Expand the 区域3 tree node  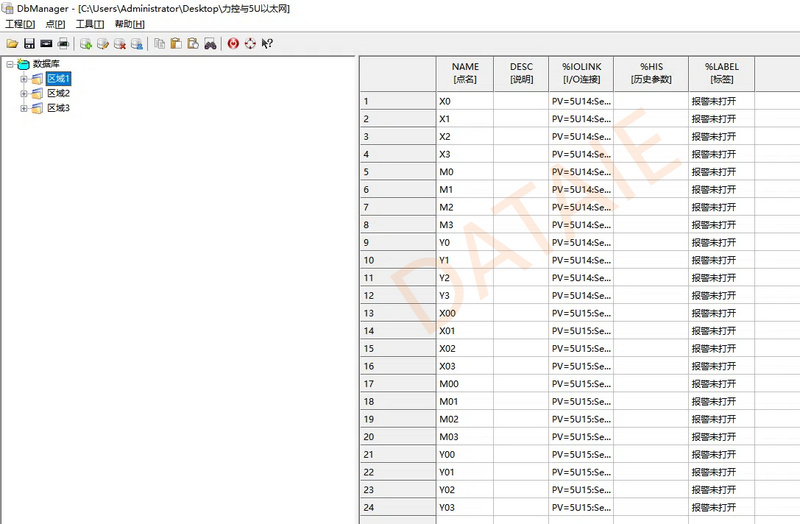23,109
